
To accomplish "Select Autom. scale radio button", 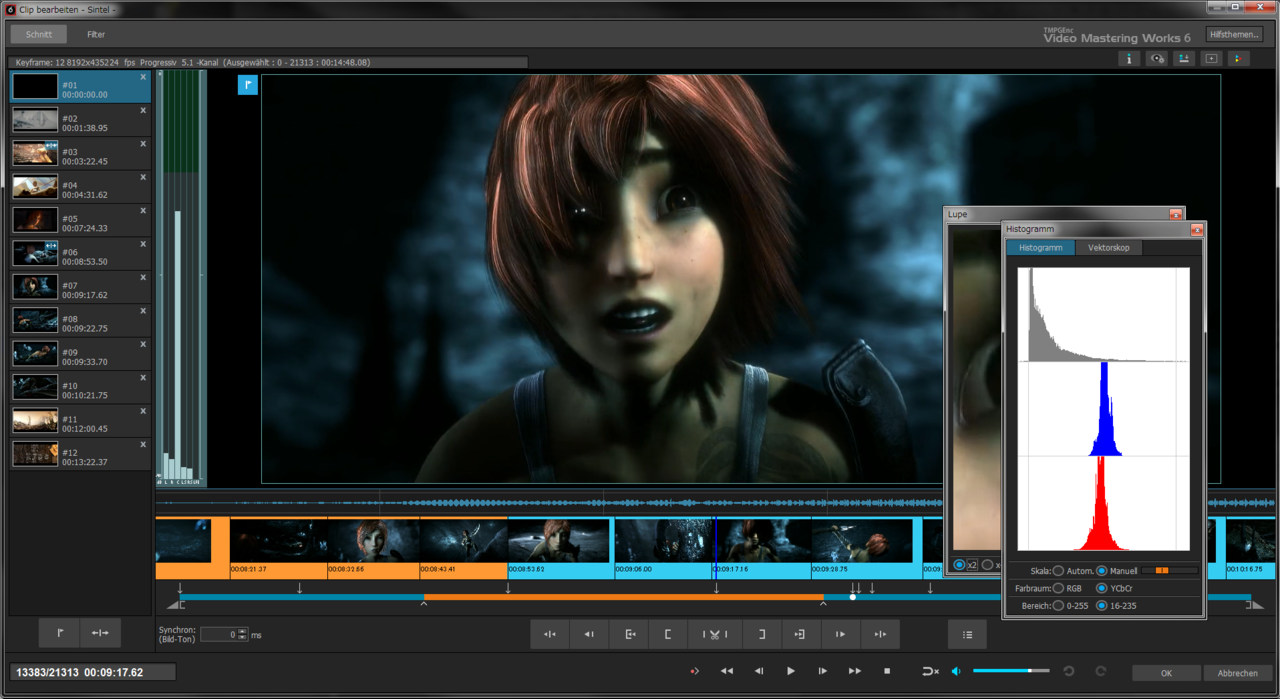I will (x=1058, y=571).
